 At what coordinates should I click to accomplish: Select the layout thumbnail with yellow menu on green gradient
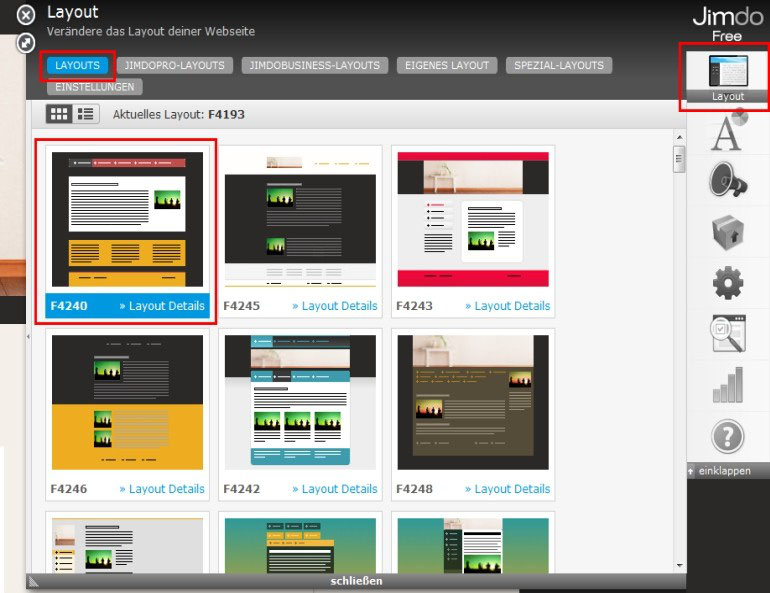(x=300, y=545)
